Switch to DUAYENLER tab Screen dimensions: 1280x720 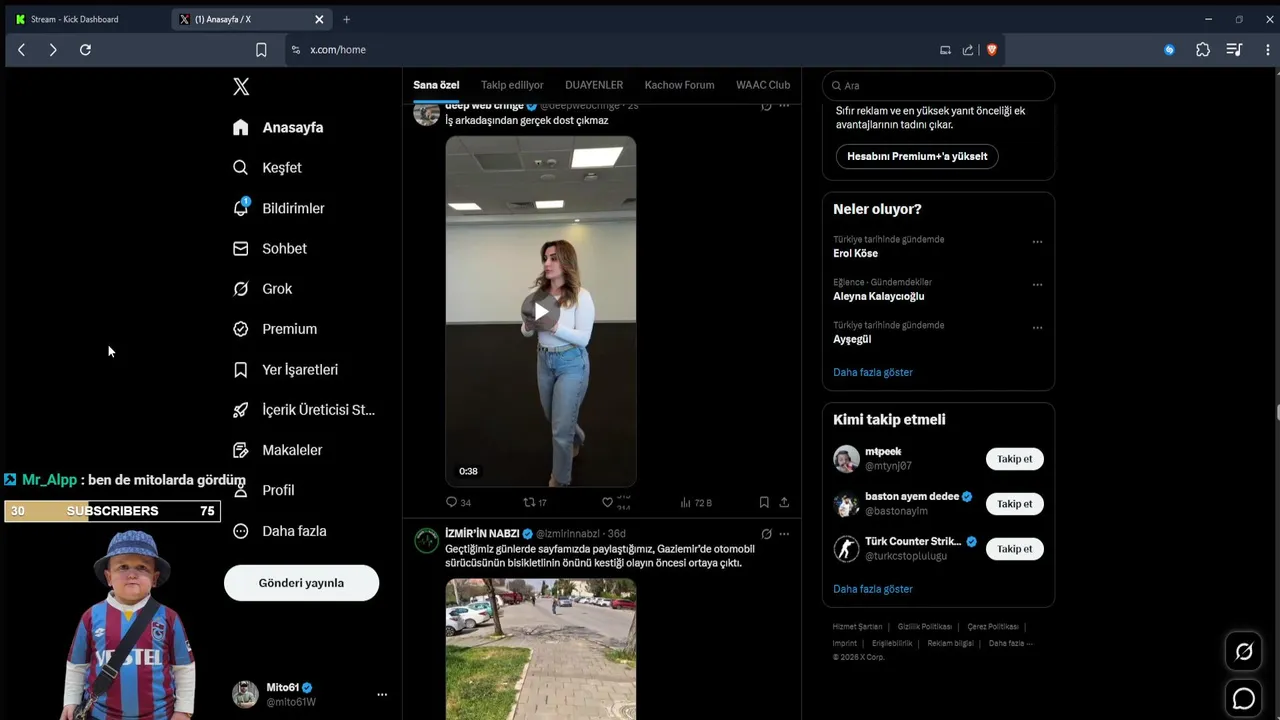pos(594,85)
